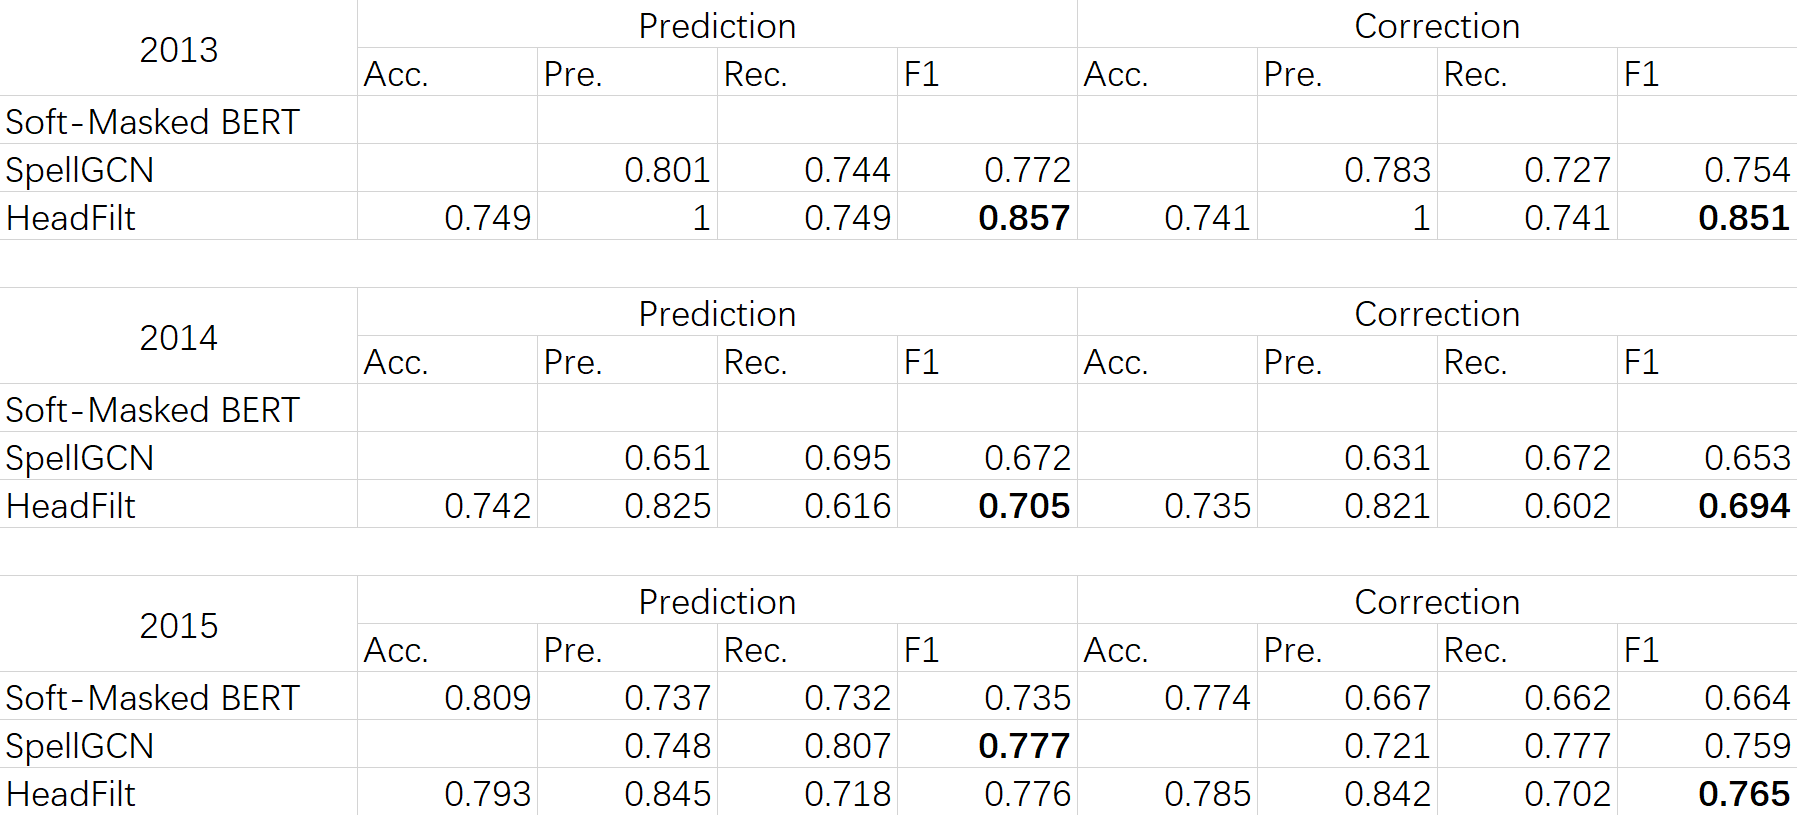Select the 2014 SpellGCN 0.695 recall cell

click(807, 457)
